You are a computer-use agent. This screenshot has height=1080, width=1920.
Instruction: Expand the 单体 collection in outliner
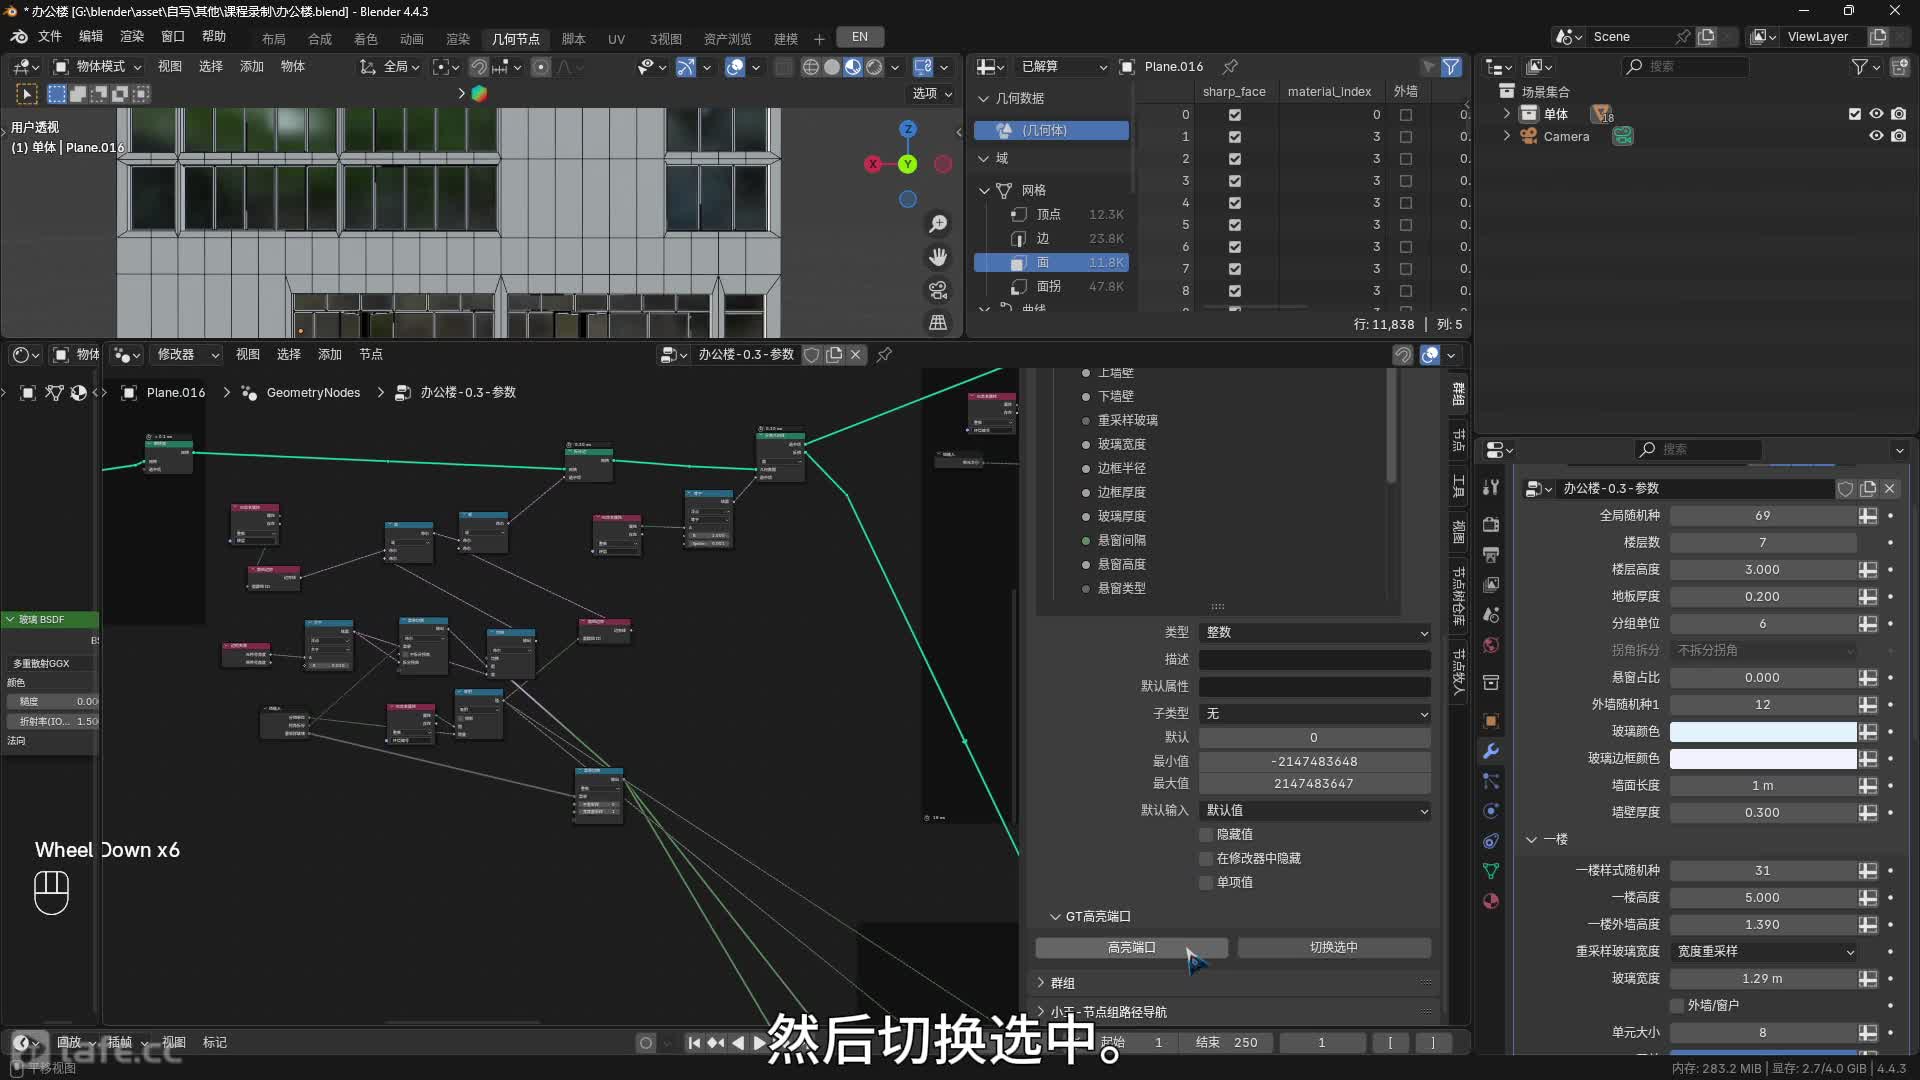click(x=1507, y=114)
